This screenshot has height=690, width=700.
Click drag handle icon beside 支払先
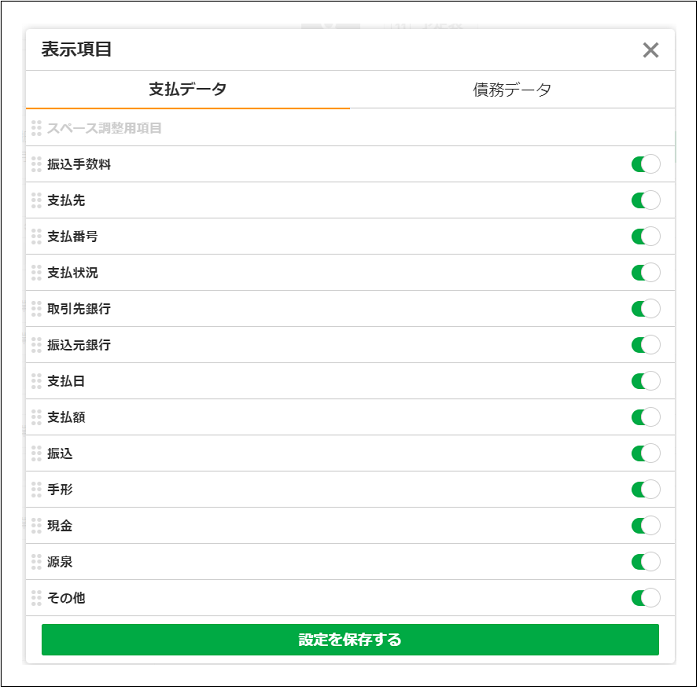click(x=36, y=200)
